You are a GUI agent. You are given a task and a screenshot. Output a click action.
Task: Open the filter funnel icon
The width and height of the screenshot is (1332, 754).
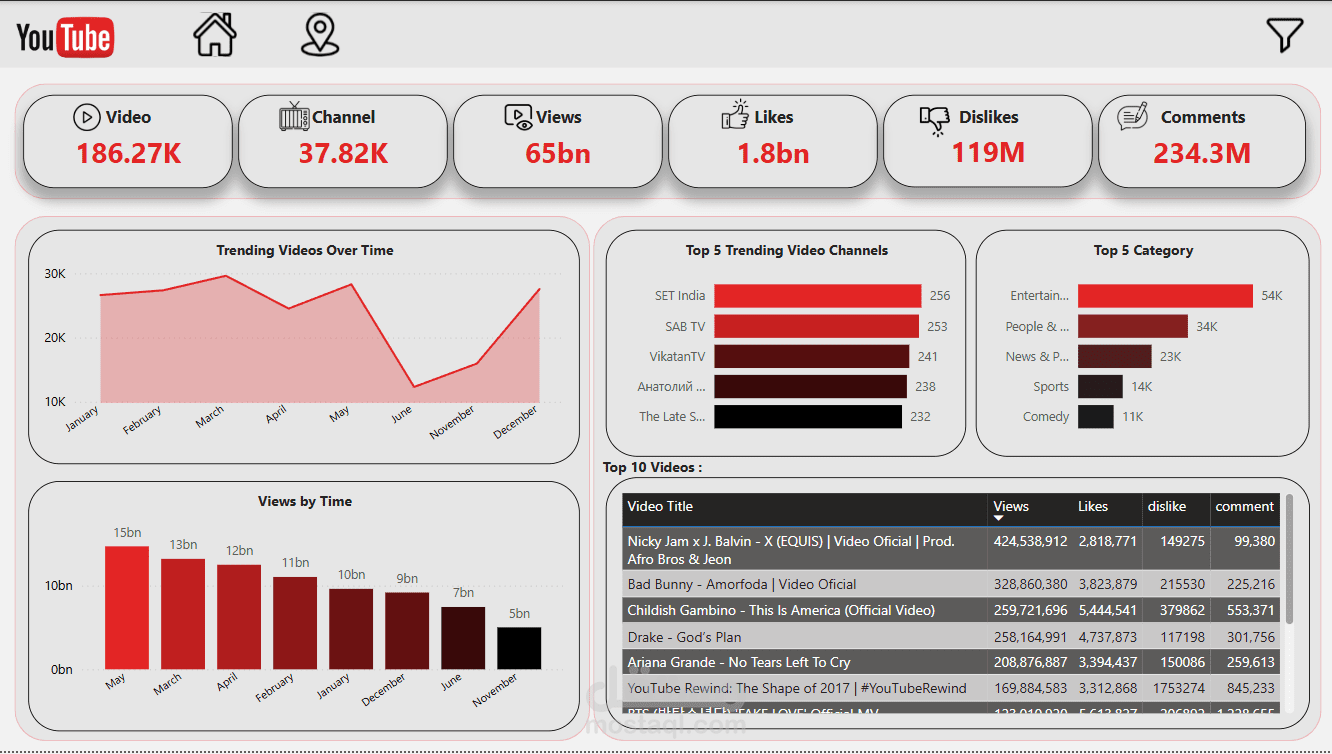(x=1285, y=35)
